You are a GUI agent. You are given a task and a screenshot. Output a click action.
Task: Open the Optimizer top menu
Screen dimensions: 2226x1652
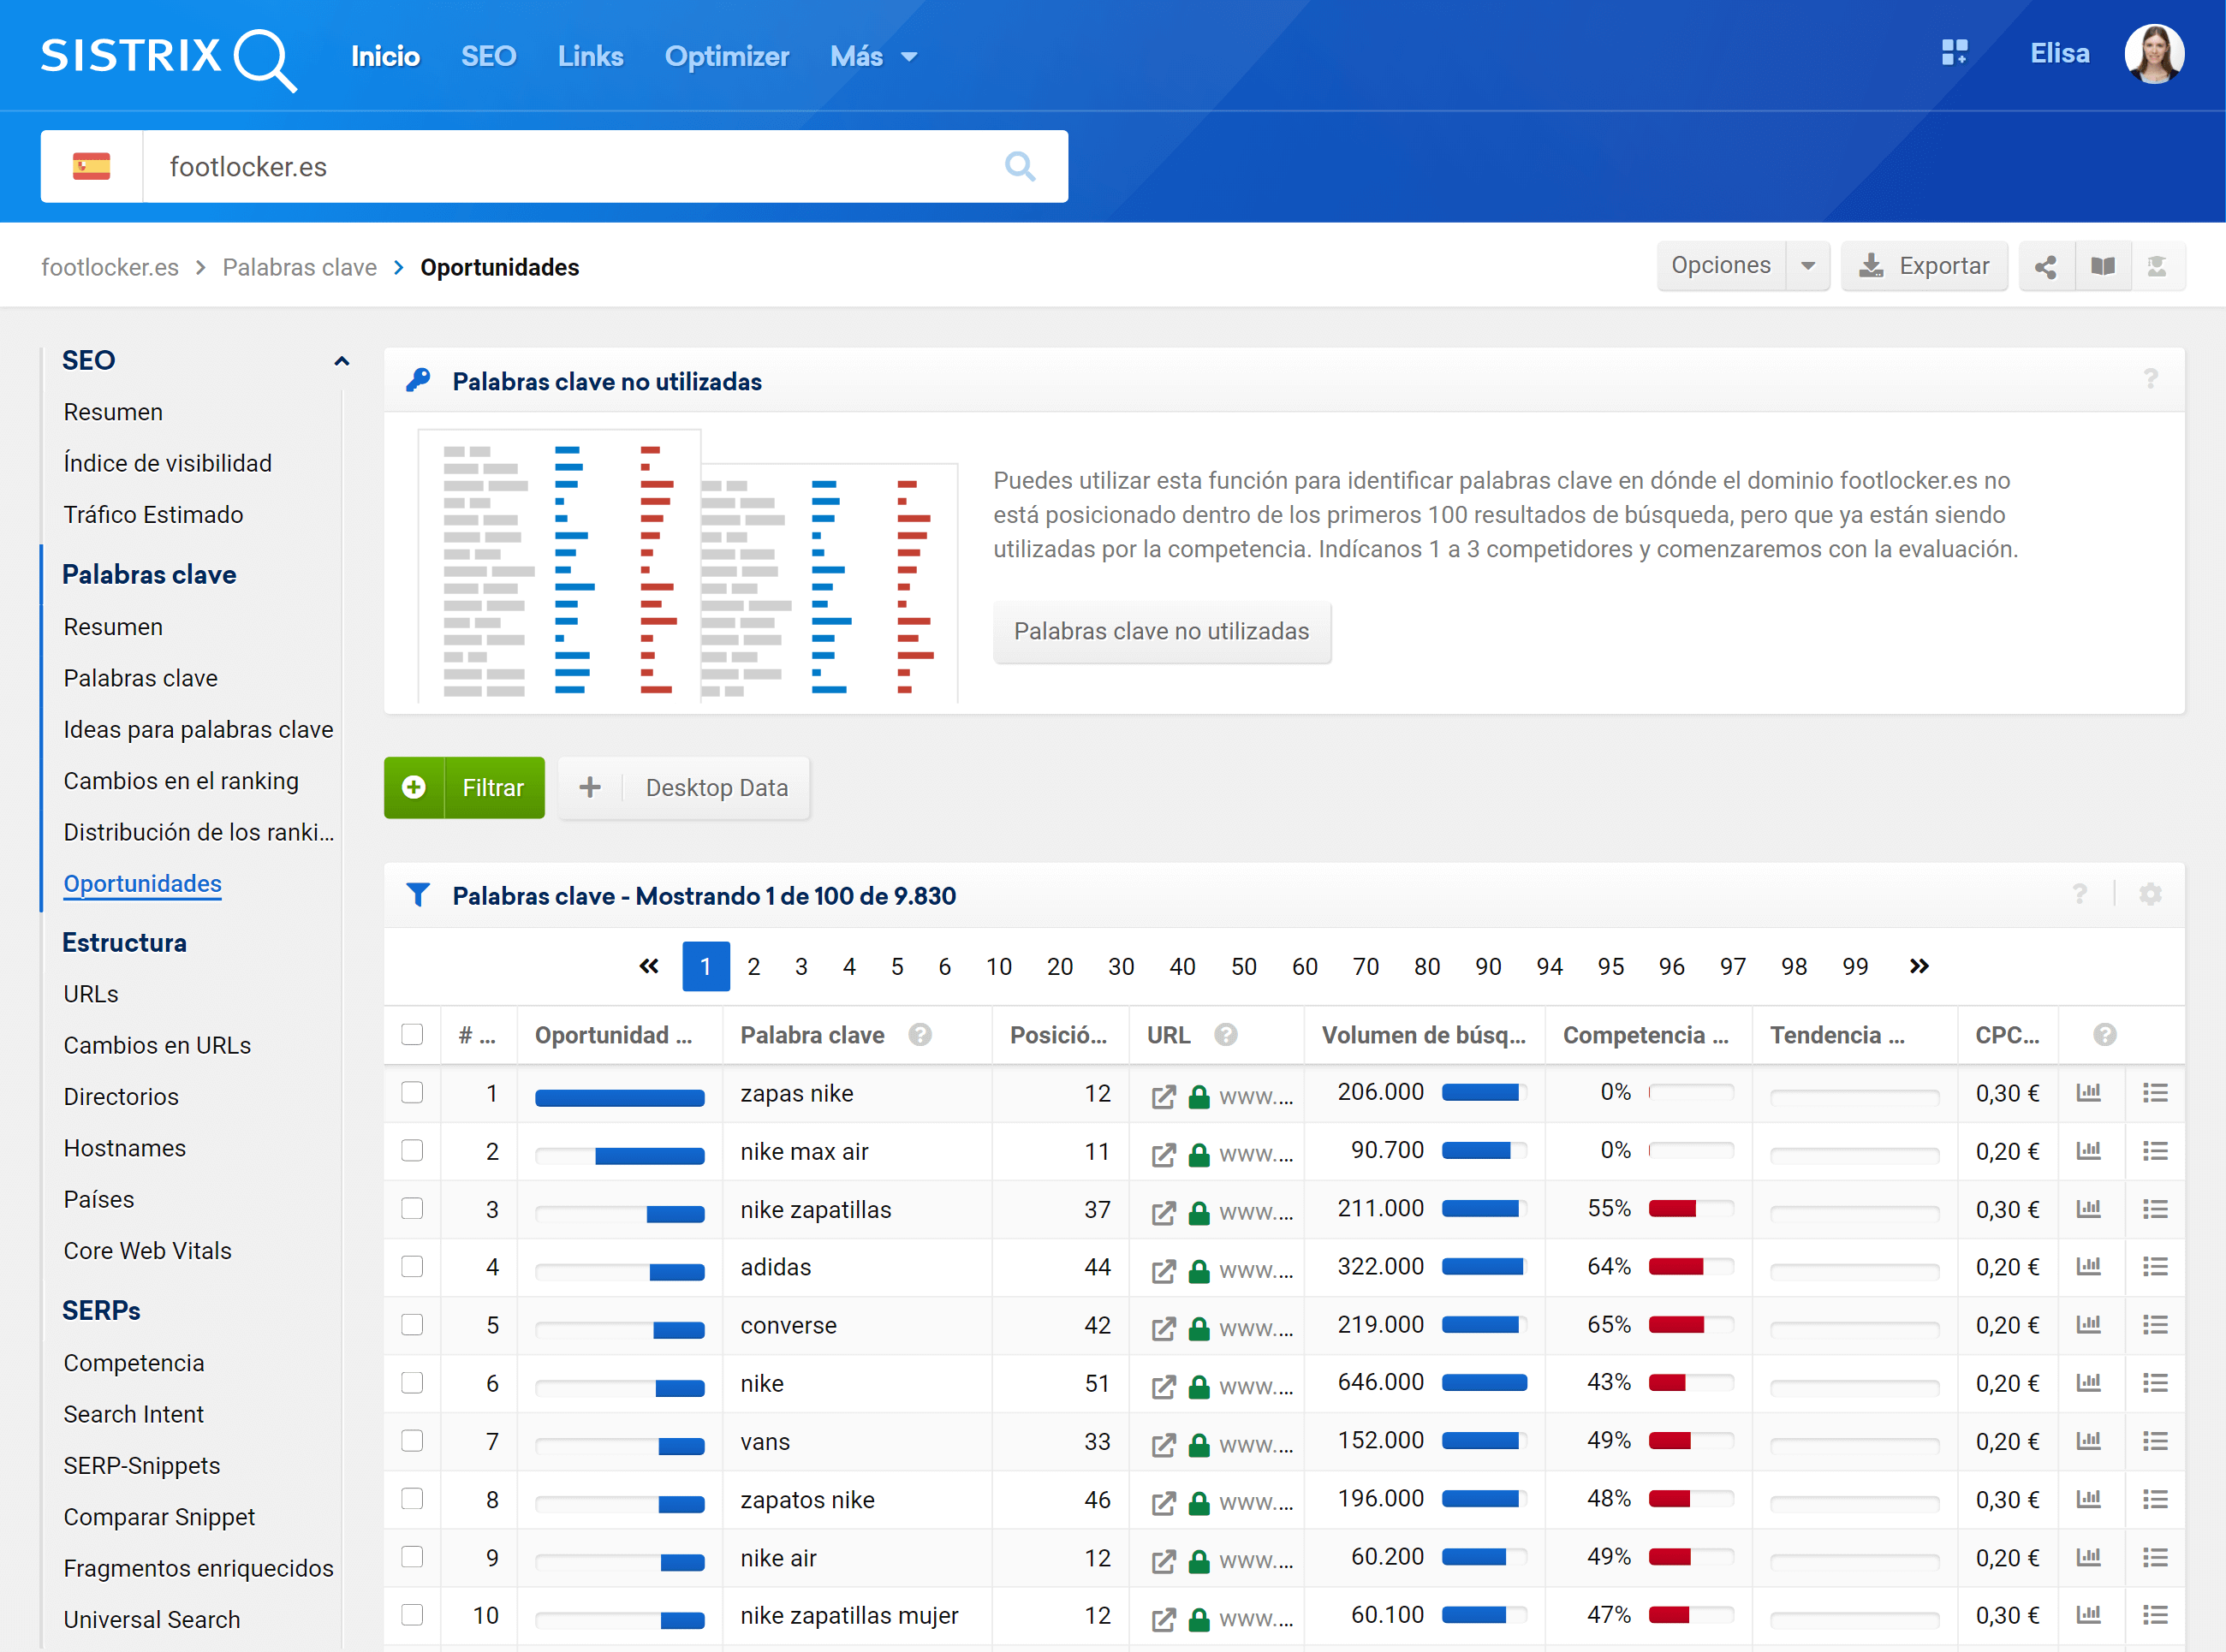[727, 57]
